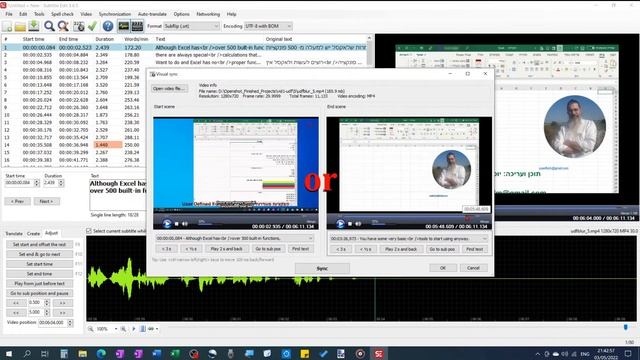Toggle the waveform display toolbar icon
640x360 pixels.
click(x=123, y=26)
